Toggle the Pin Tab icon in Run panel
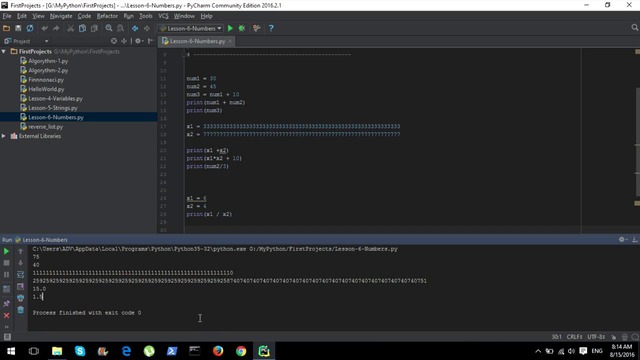 6,304
